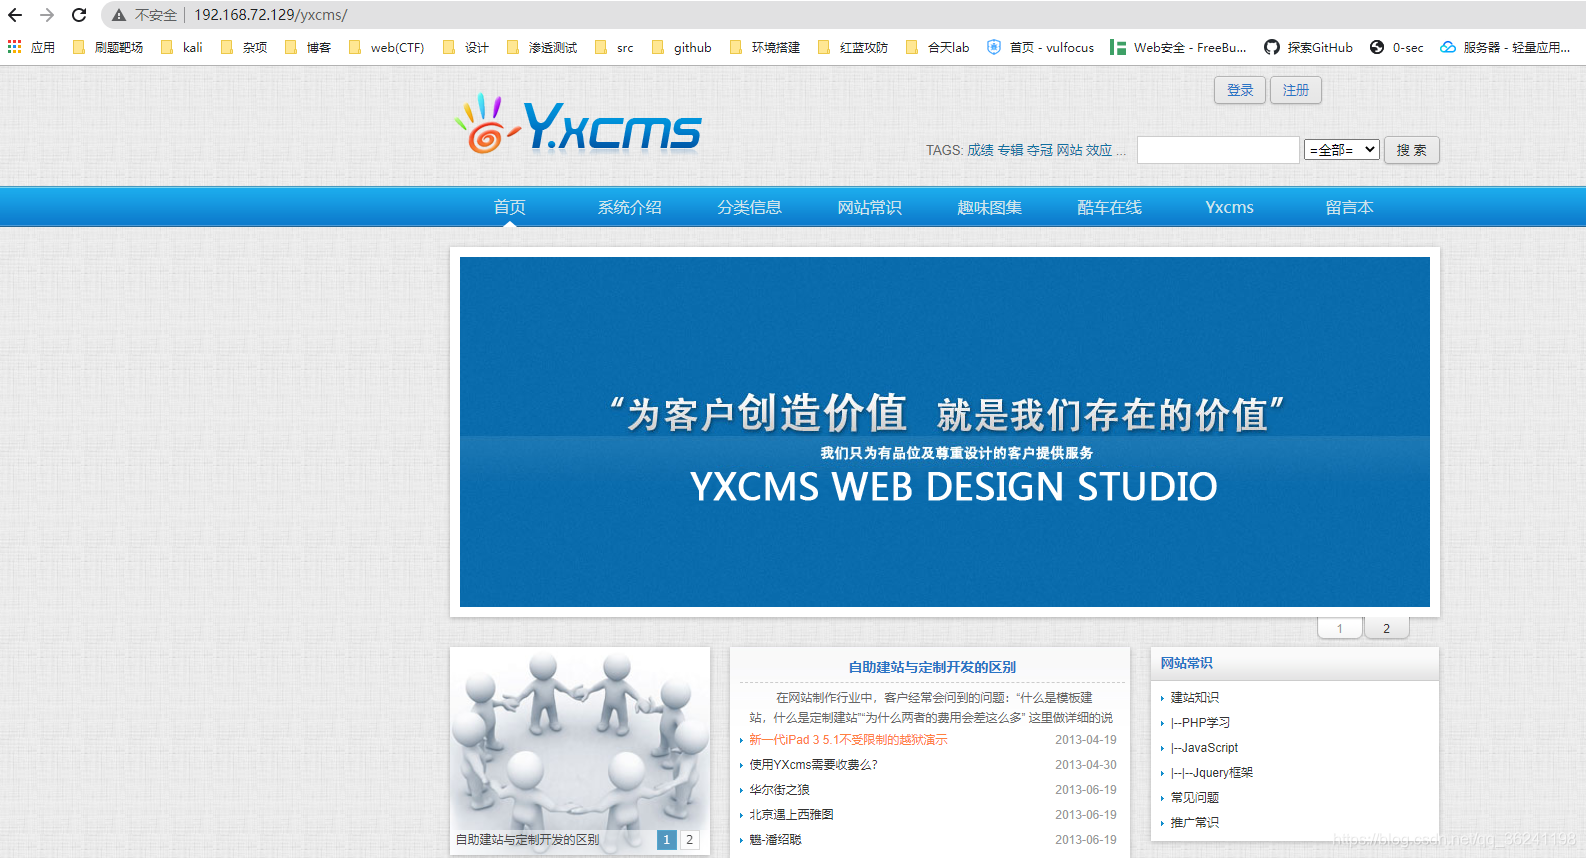The image size is (1586, 858).
Task: Click the 夺冠 tag link
Action: click(1040, 150)
